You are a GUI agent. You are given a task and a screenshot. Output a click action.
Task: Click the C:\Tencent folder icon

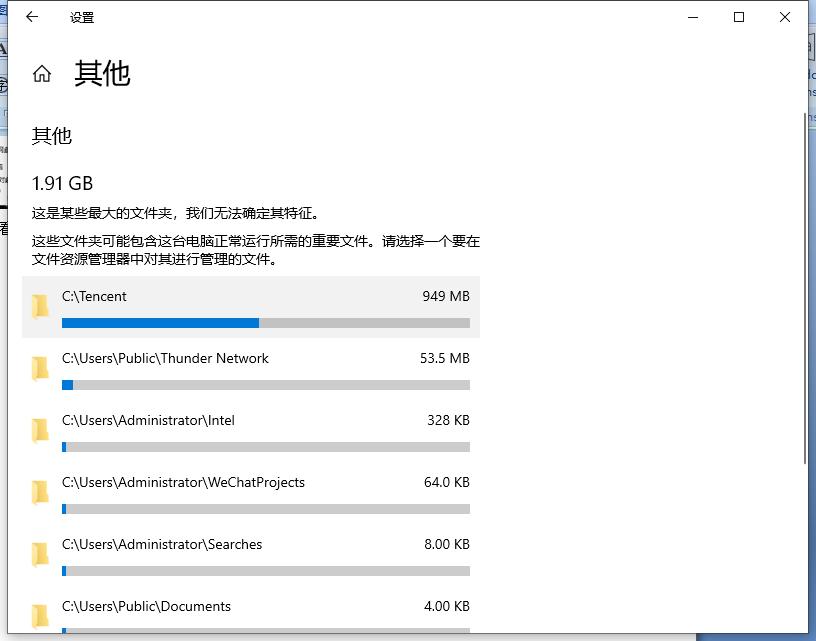point(40,308)
